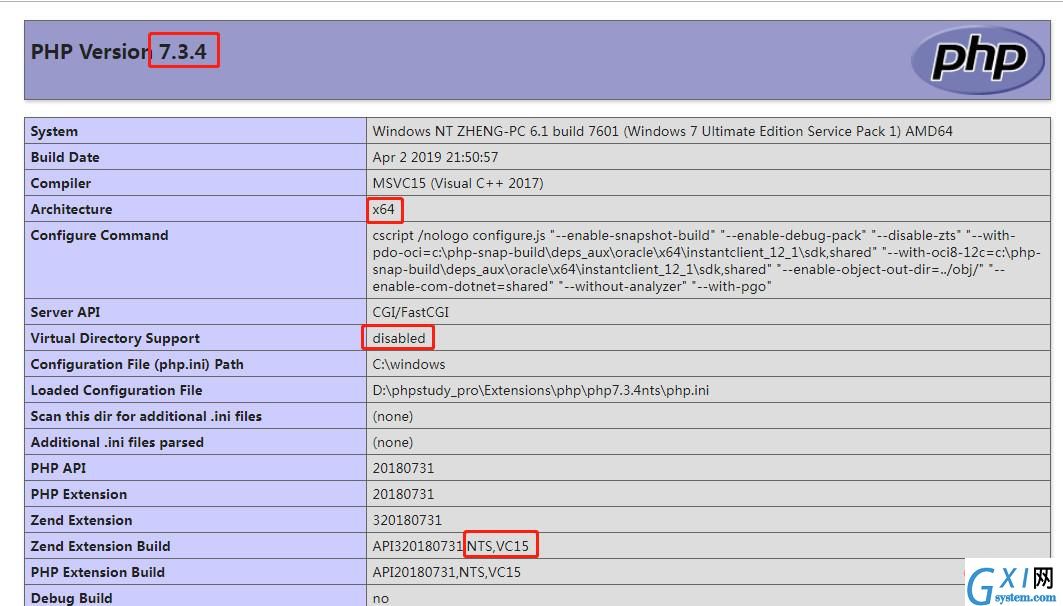Click the 'PHP API' label

pyautogui.click(x=58, y=468)
